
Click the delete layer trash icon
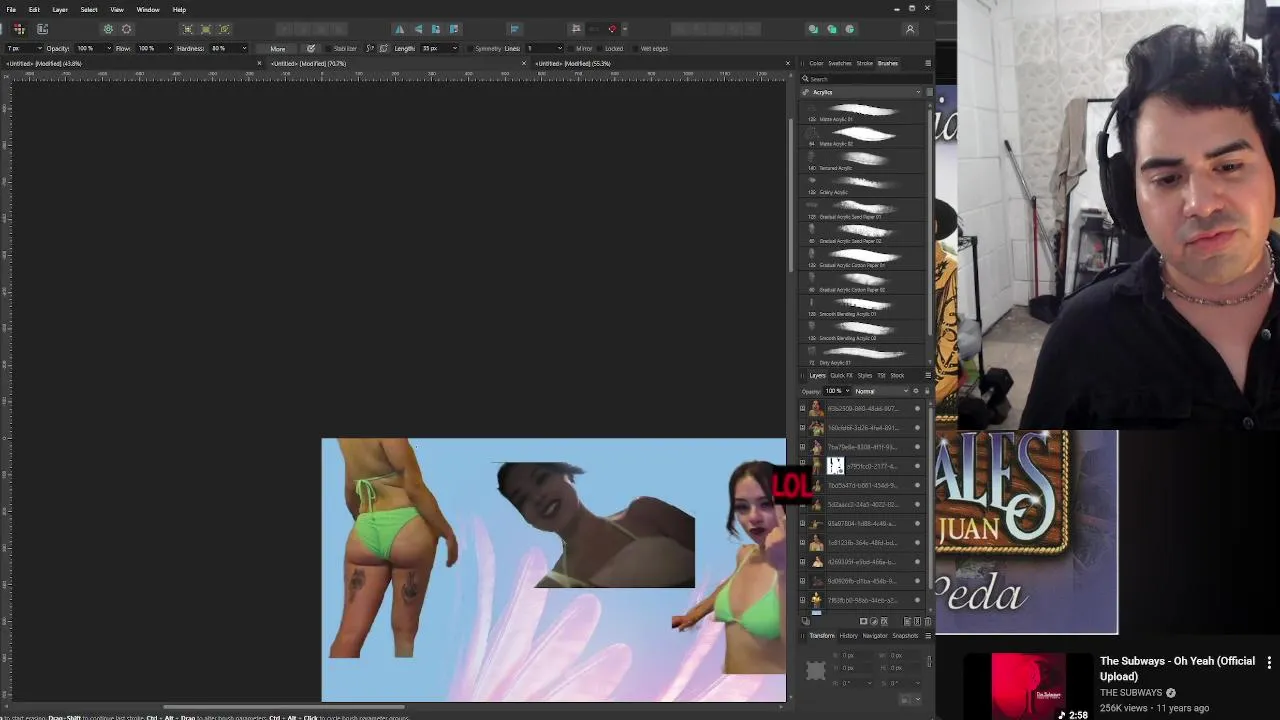point(927,621)
